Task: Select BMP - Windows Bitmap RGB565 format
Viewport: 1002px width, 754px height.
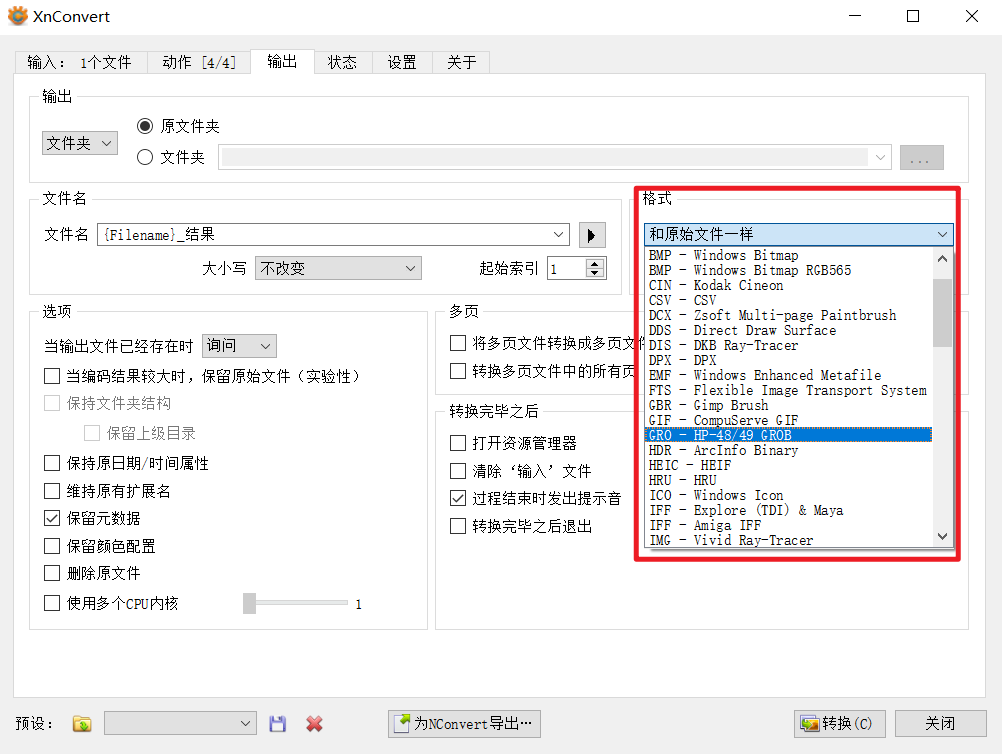Action: coord(789,270)
